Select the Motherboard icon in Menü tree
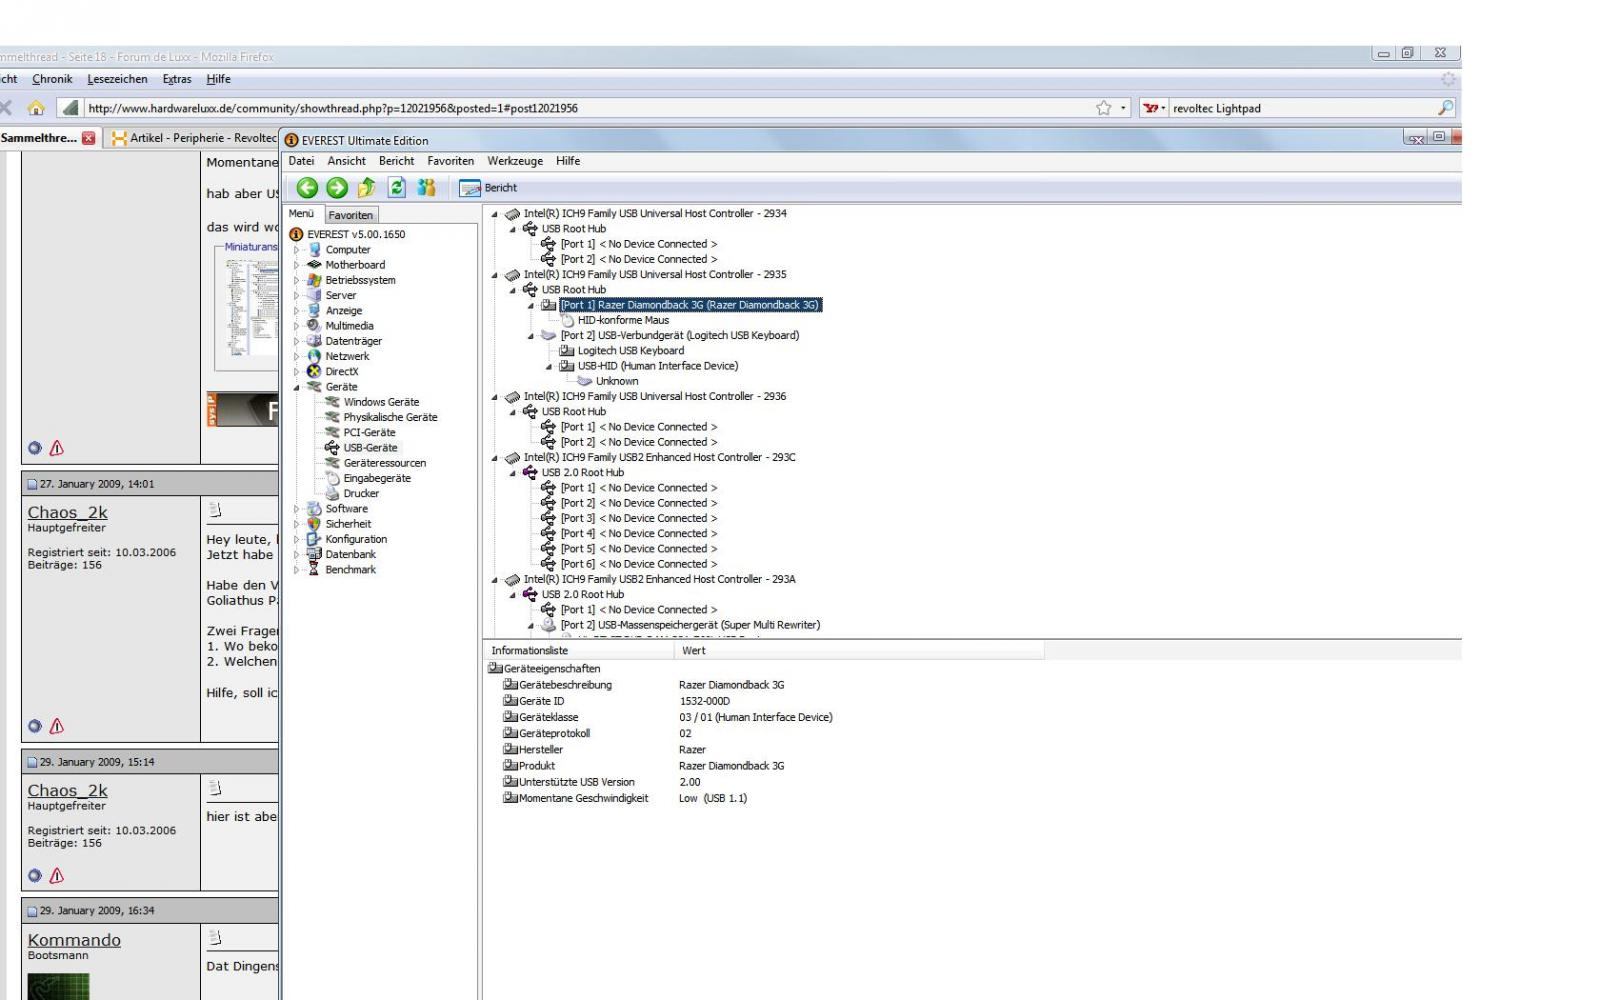1600x1000 pixels. [x=315, y=265]
